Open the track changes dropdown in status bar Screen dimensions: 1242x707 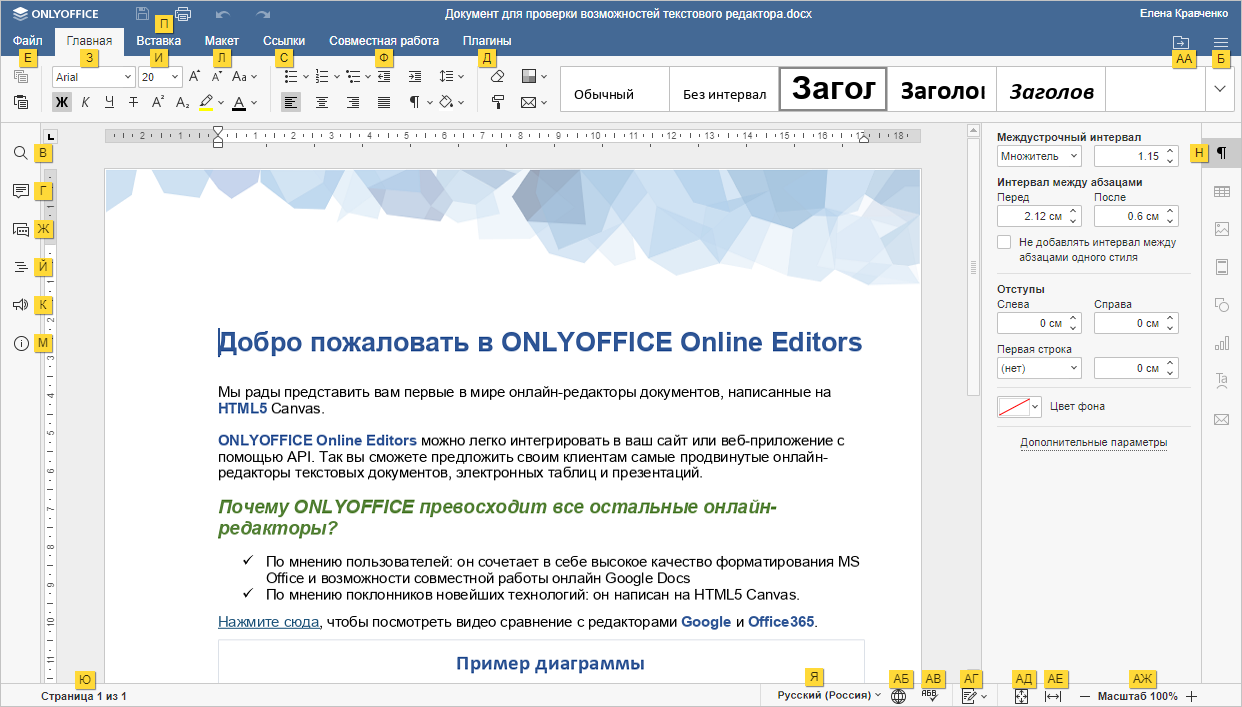(x=973, y=696)
